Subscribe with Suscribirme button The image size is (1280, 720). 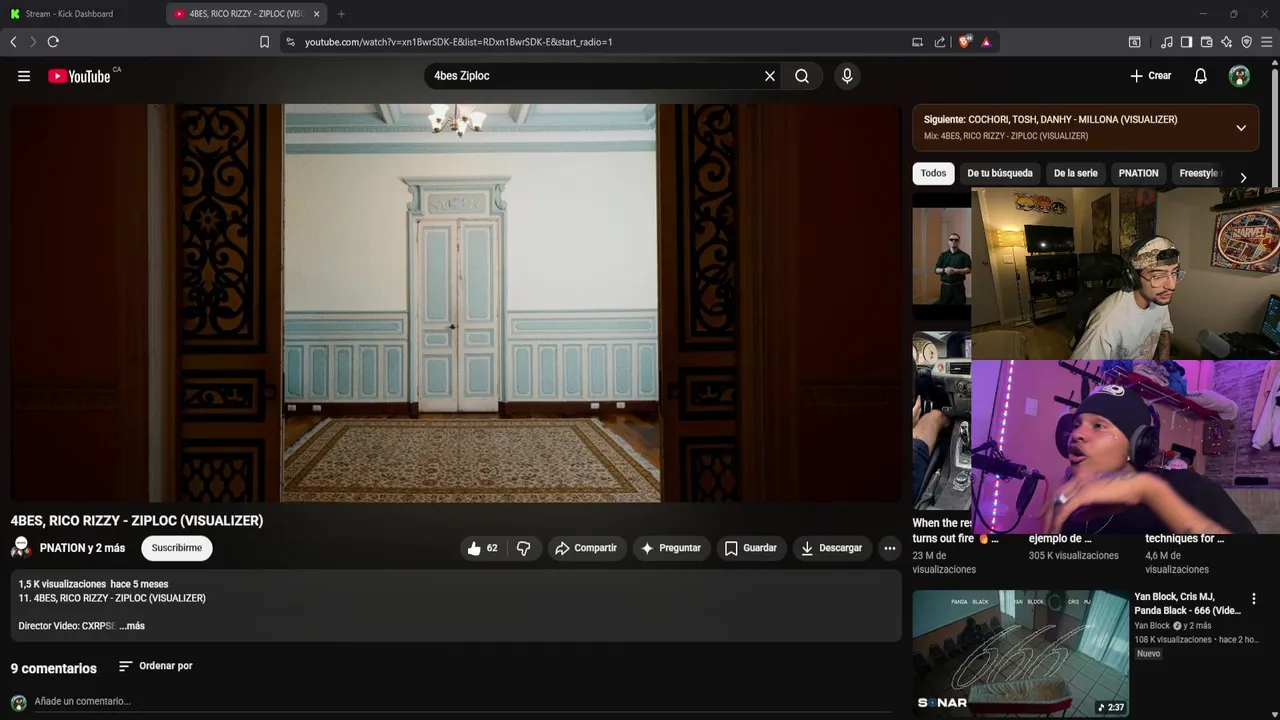tap(177, 548)
